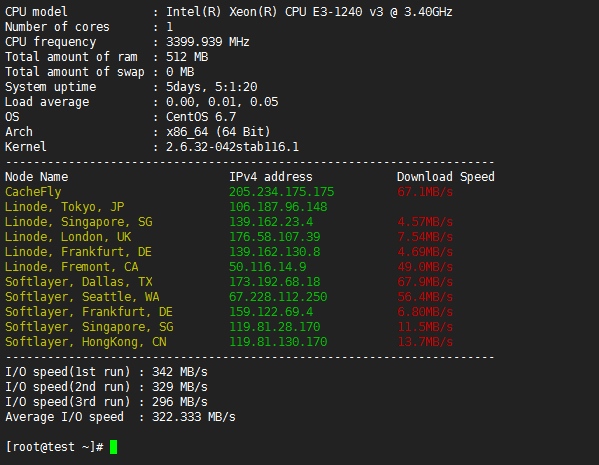The width and height of the screenshot is (599, 465).
Task: Click the Softlayer, Singapore, SG speed 11.5MB/s
Action: [x=425, y=327]
